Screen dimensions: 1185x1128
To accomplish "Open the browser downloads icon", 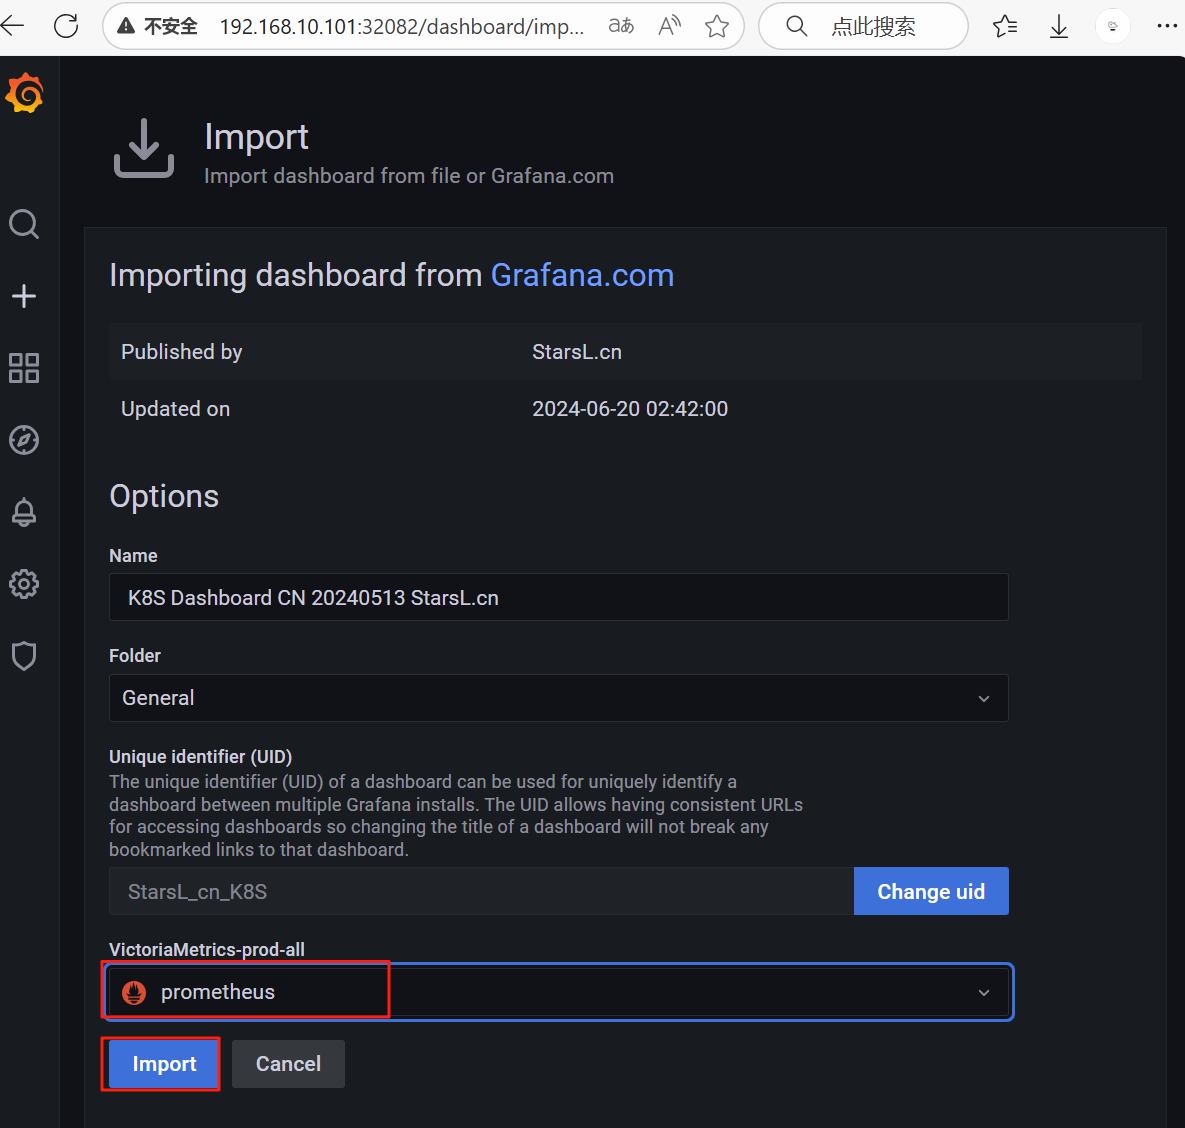I will coord(1059,26).
